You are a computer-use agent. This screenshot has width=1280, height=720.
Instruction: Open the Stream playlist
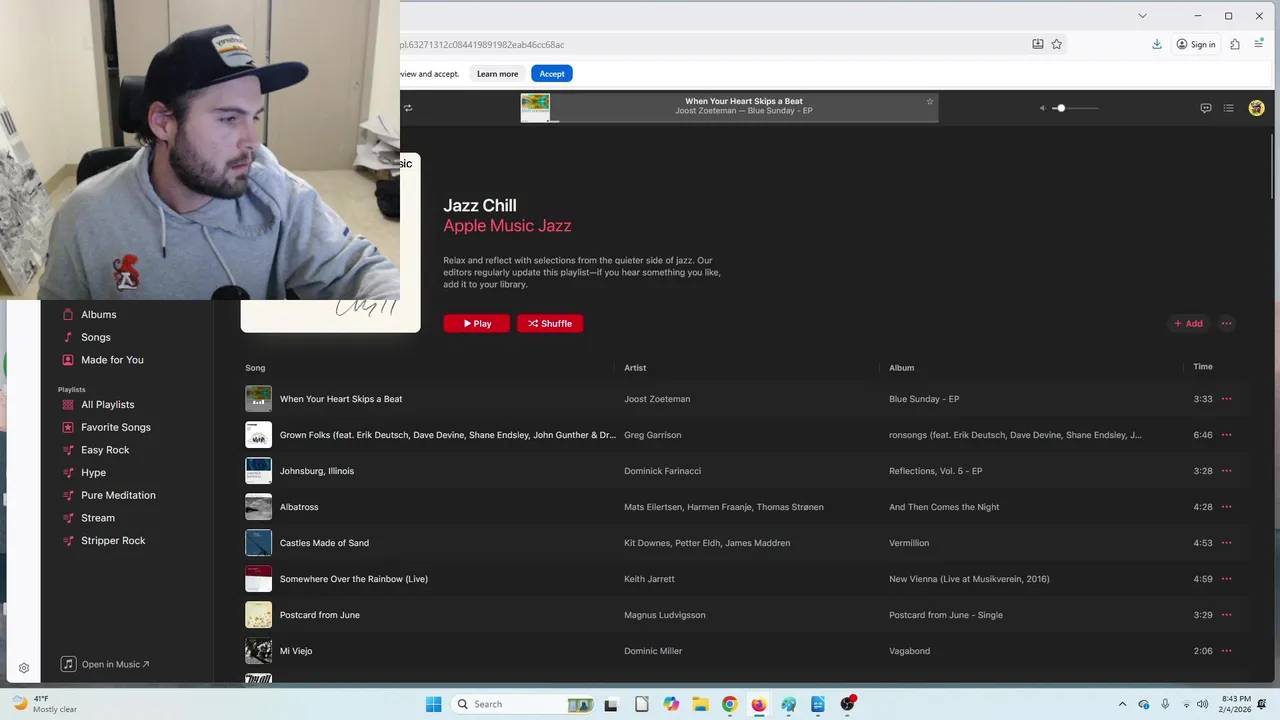click(98, 518)
